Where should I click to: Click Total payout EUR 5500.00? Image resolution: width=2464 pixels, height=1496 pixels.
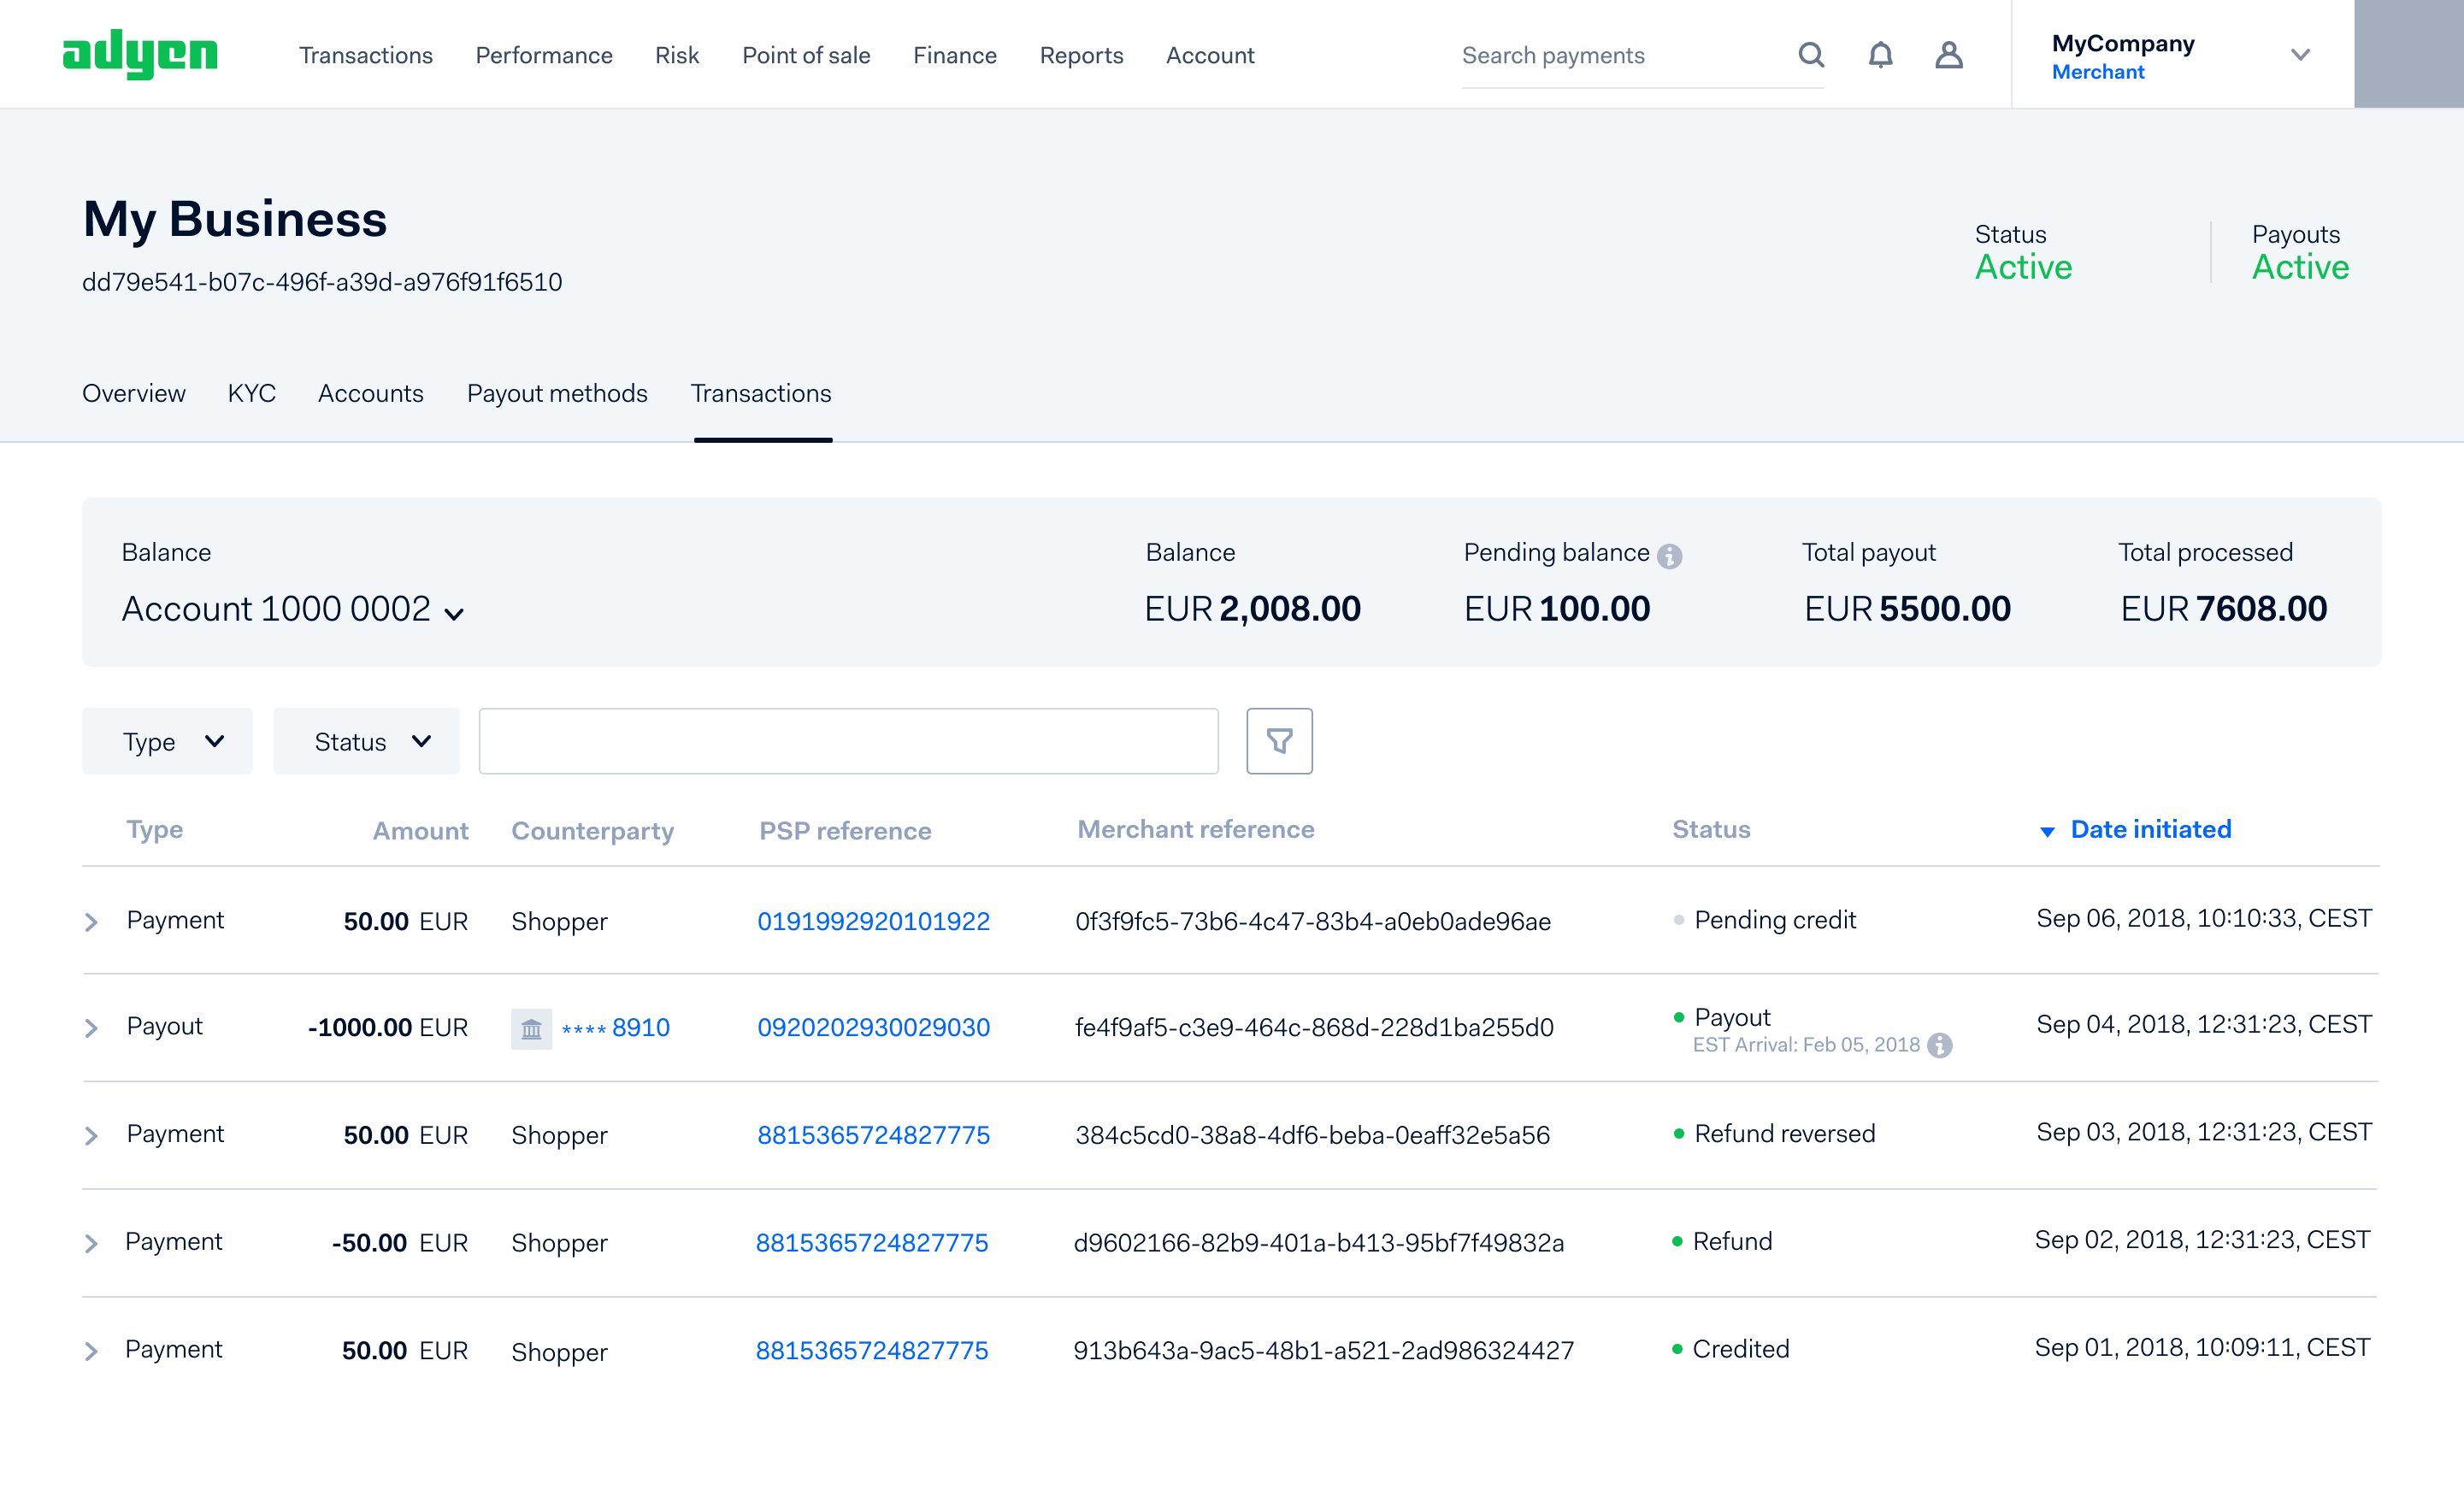[1907, 609]
